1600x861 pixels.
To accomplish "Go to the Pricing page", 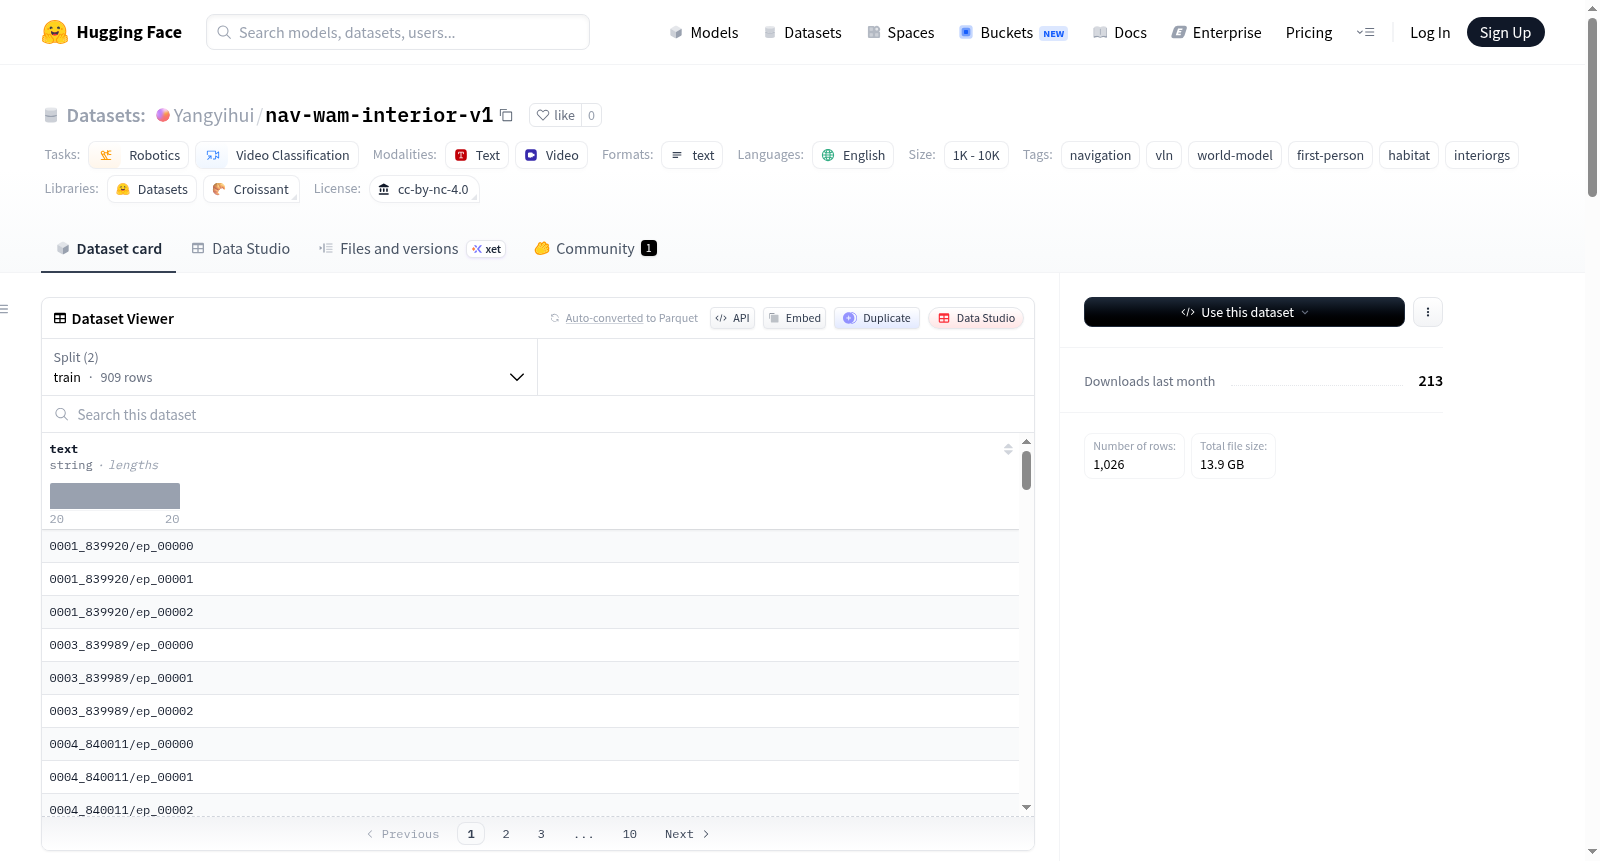I will click(x=1309, y=33).
